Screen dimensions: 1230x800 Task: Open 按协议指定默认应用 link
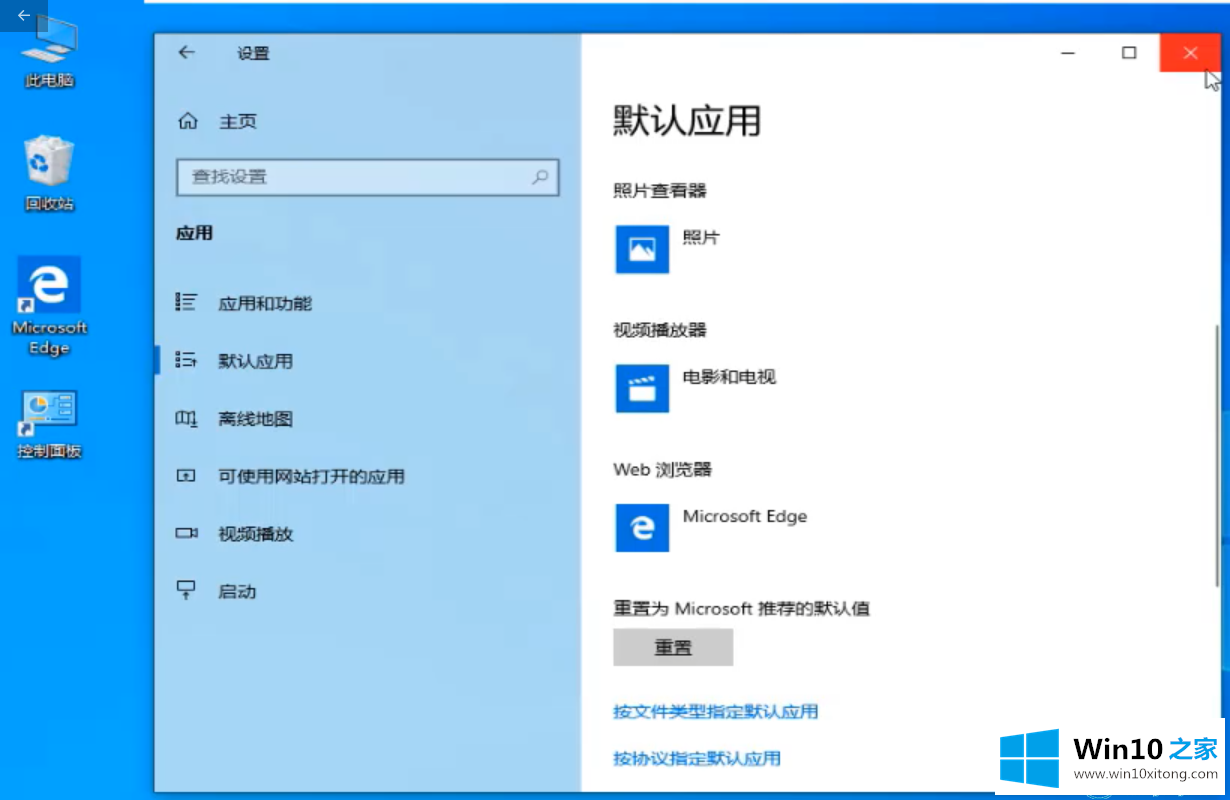tap(697, 759)
